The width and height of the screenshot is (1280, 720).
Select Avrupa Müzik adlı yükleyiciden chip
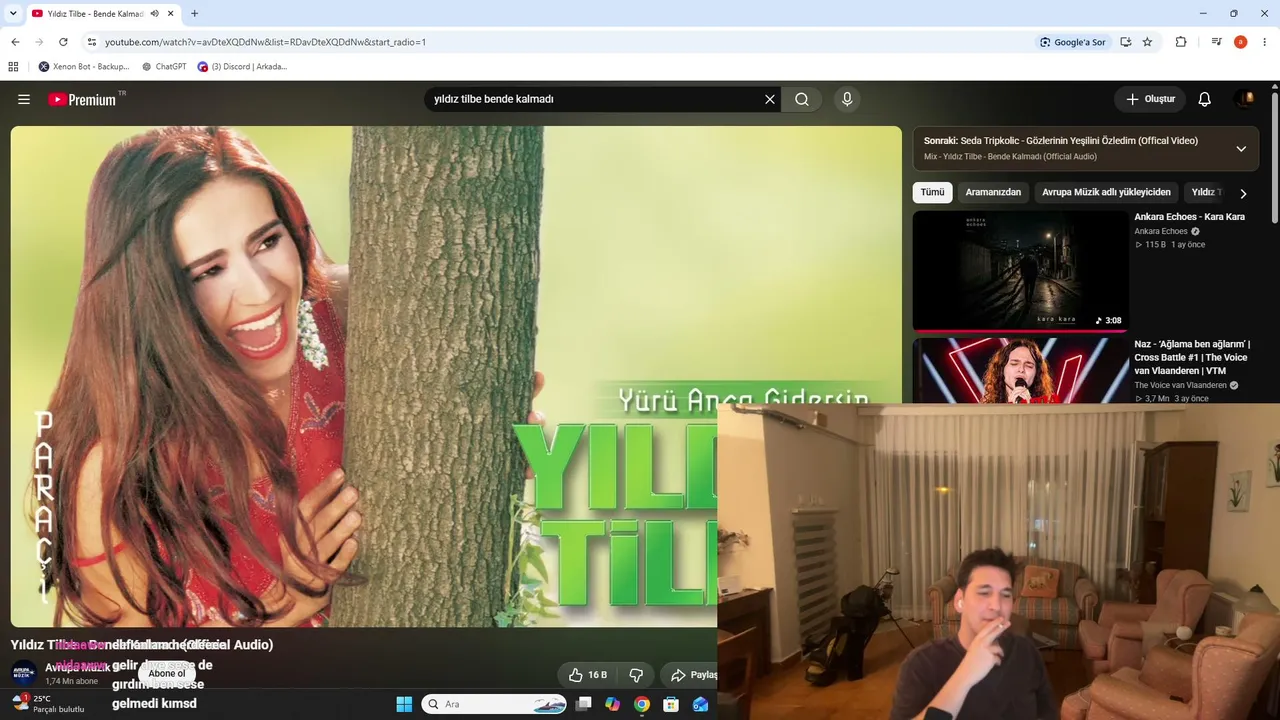coord(1106,192)
